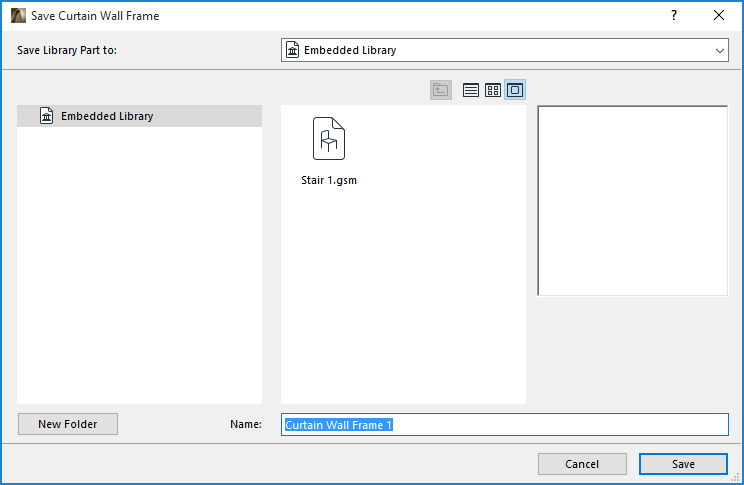The image size is (744, 485).
Task: Switch to large icons view
Action: click(x=515, y=90)
